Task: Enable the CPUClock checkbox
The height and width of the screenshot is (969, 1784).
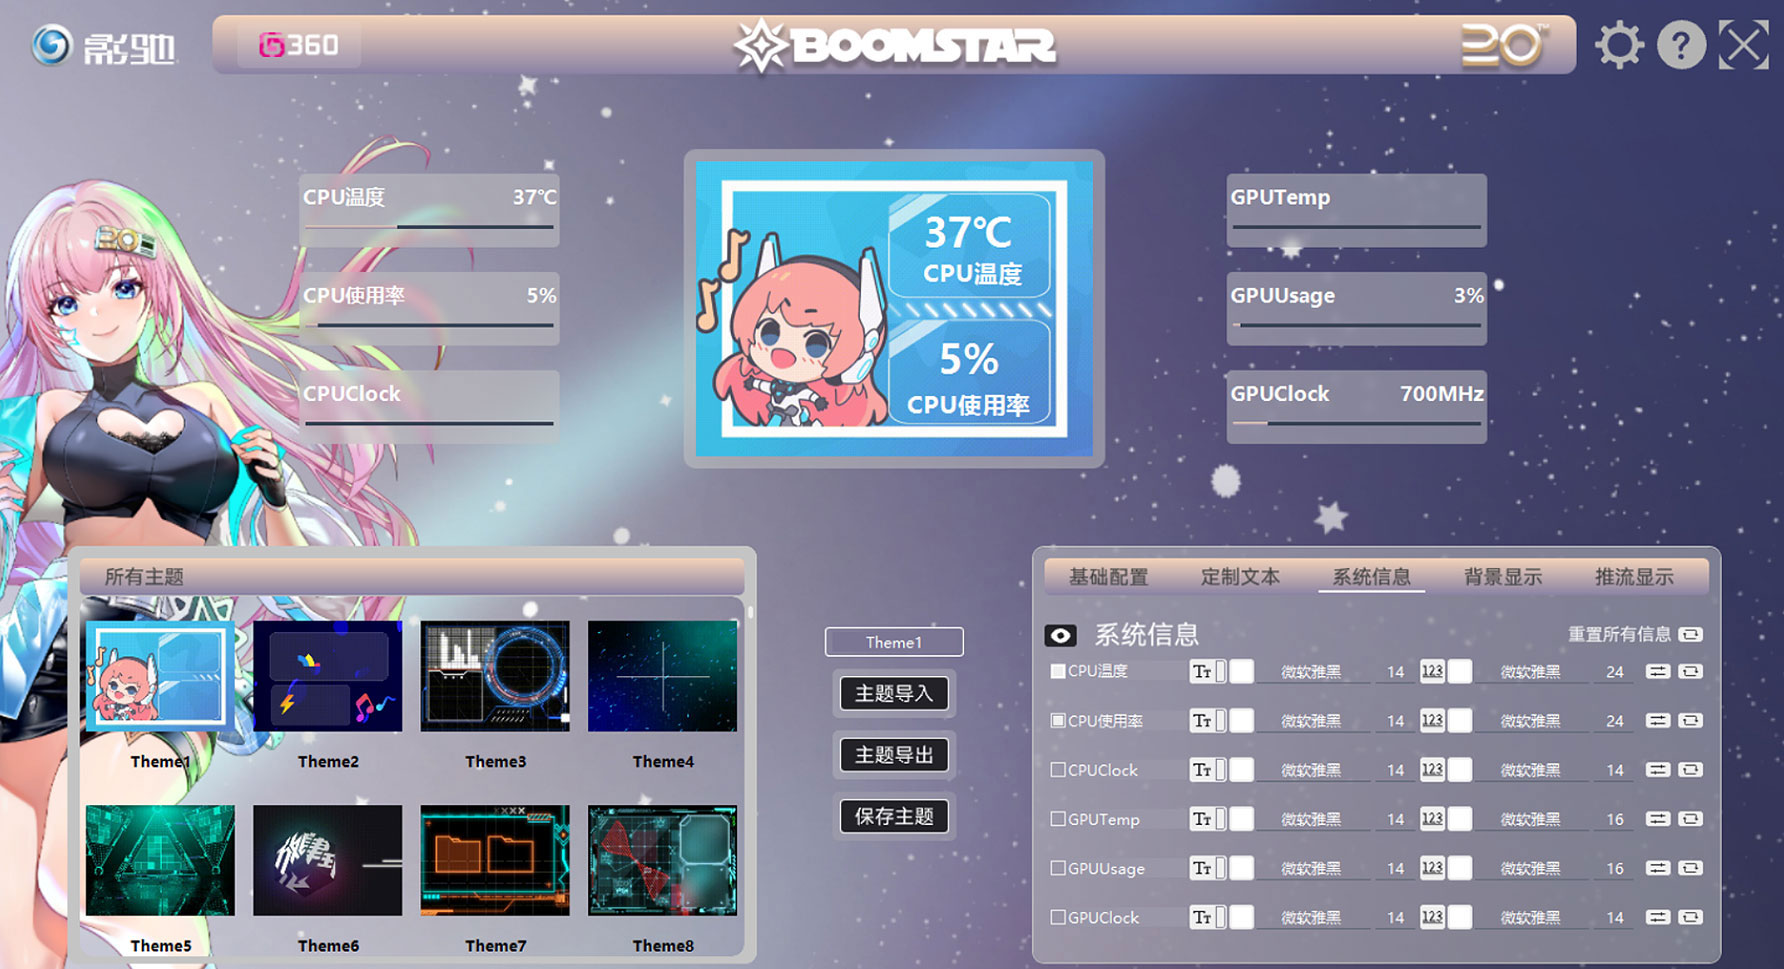Action: coord(1058,770)
